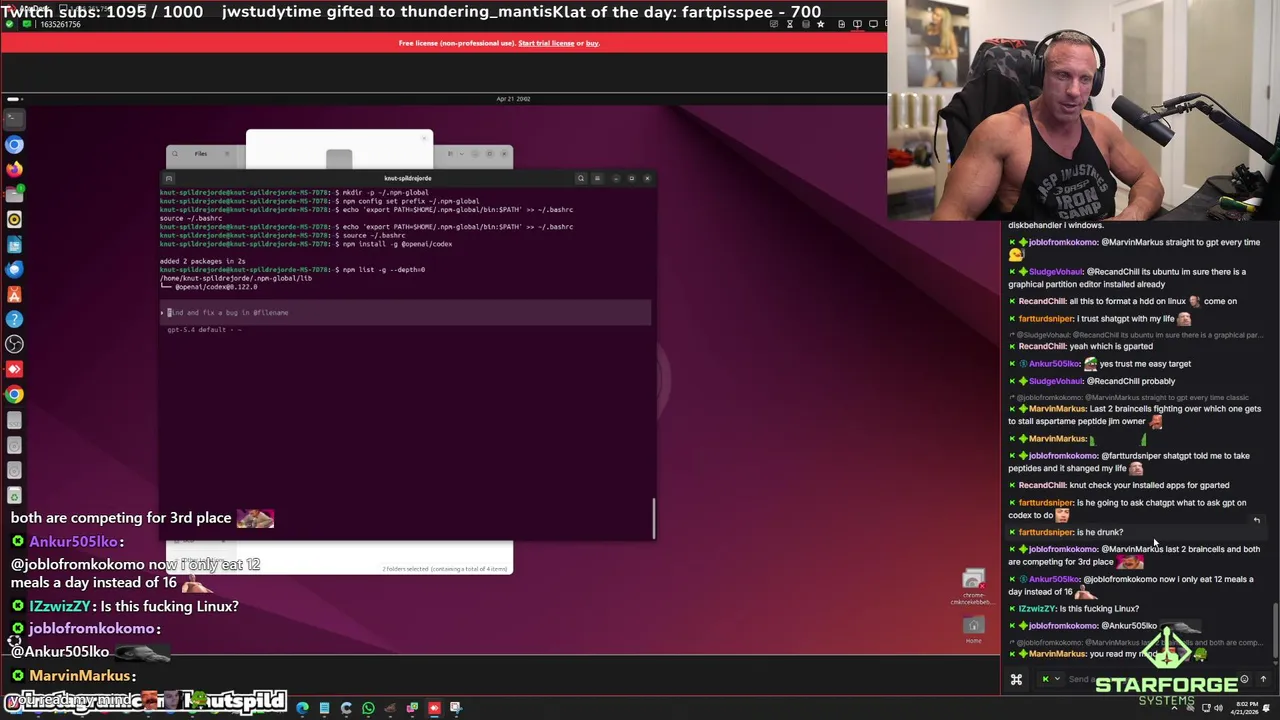Image resolution: width=1280 pixels, height=720 pixels.
Task: Click reply arrow beside farturdsniper codex message
Action: [x=1257, y=520]
